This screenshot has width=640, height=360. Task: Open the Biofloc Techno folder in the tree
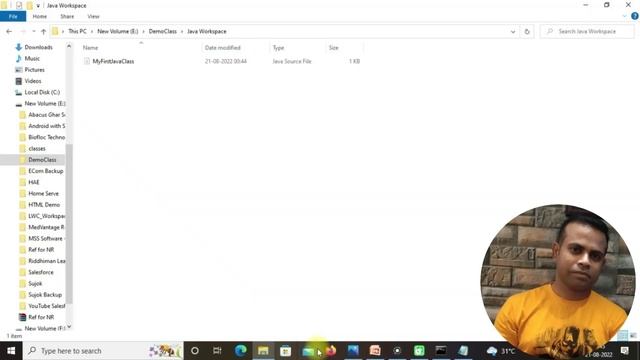[x=47, y=137]
